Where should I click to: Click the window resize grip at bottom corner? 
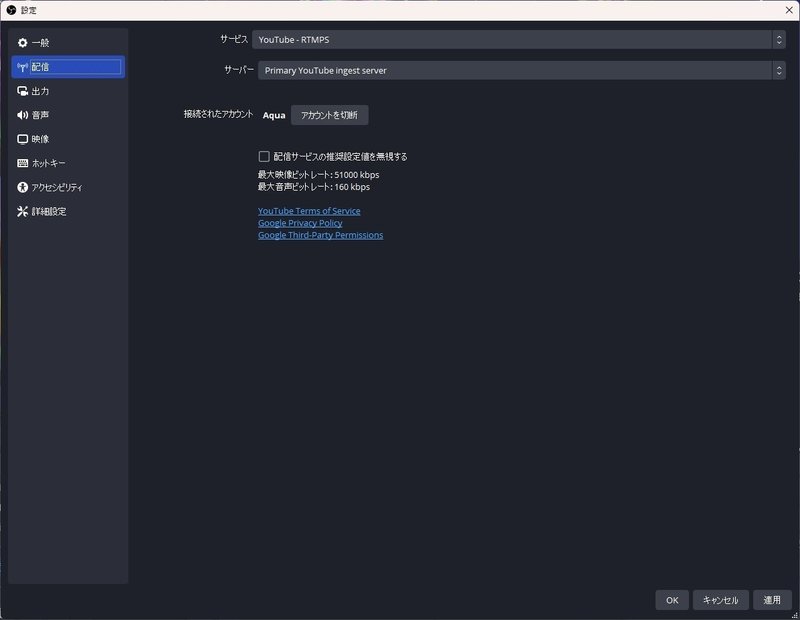(x=794, y=615)
